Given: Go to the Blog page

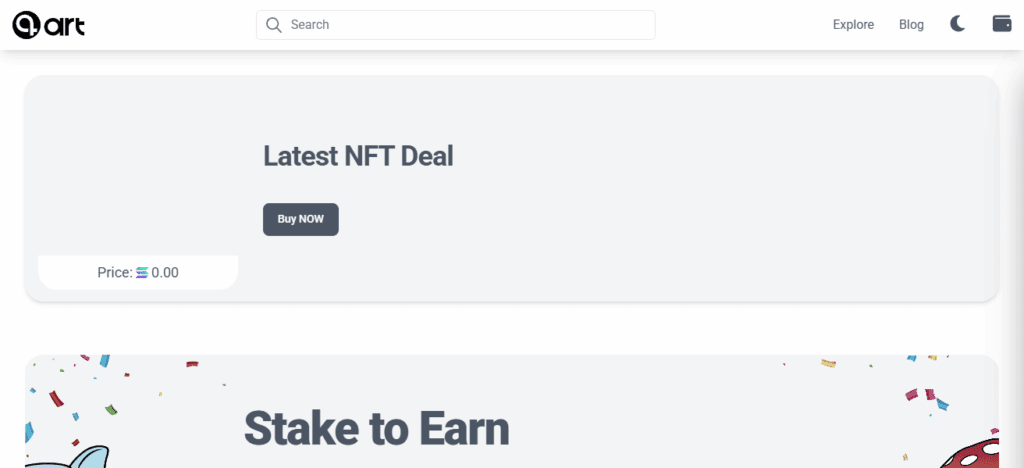Looking at the screenshot, I should pos(911,25).
